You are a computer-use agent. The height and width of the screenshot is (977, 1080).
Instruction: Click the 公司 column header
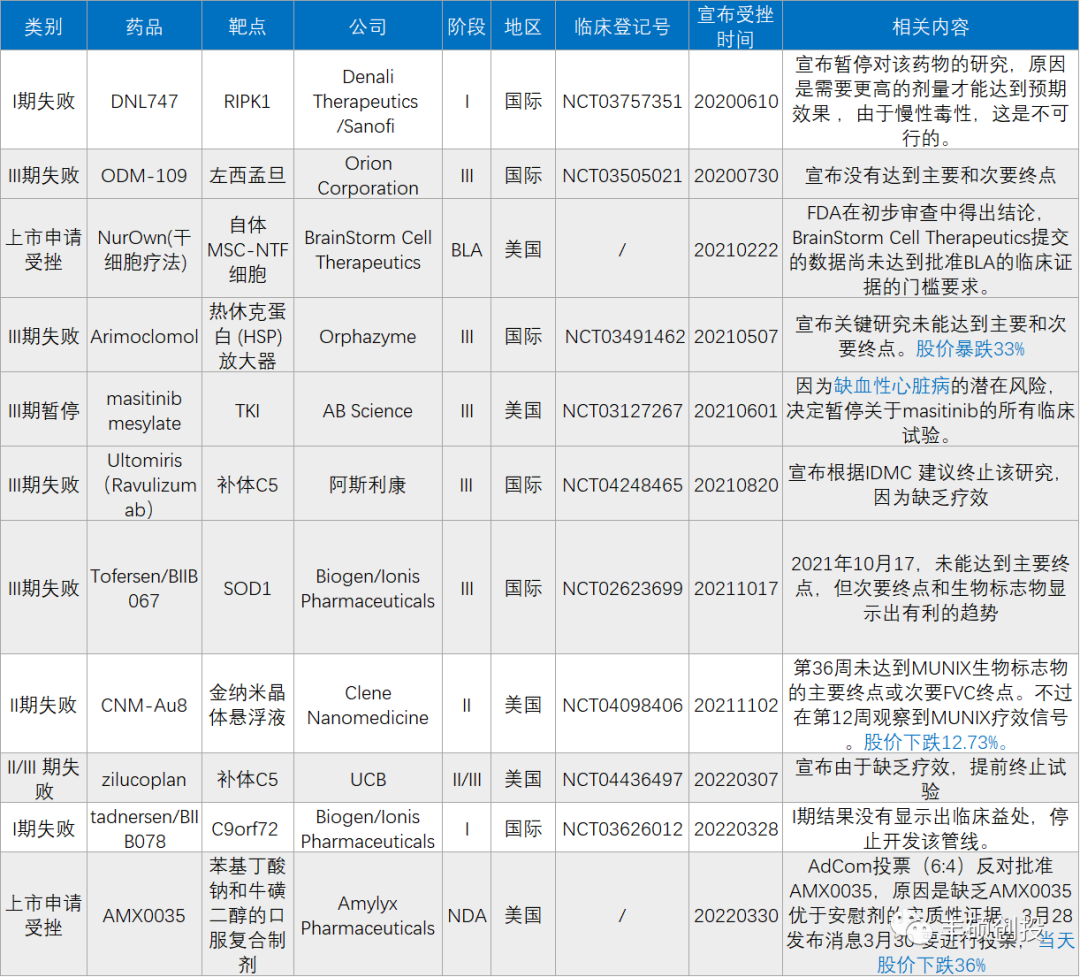point(368,26)
